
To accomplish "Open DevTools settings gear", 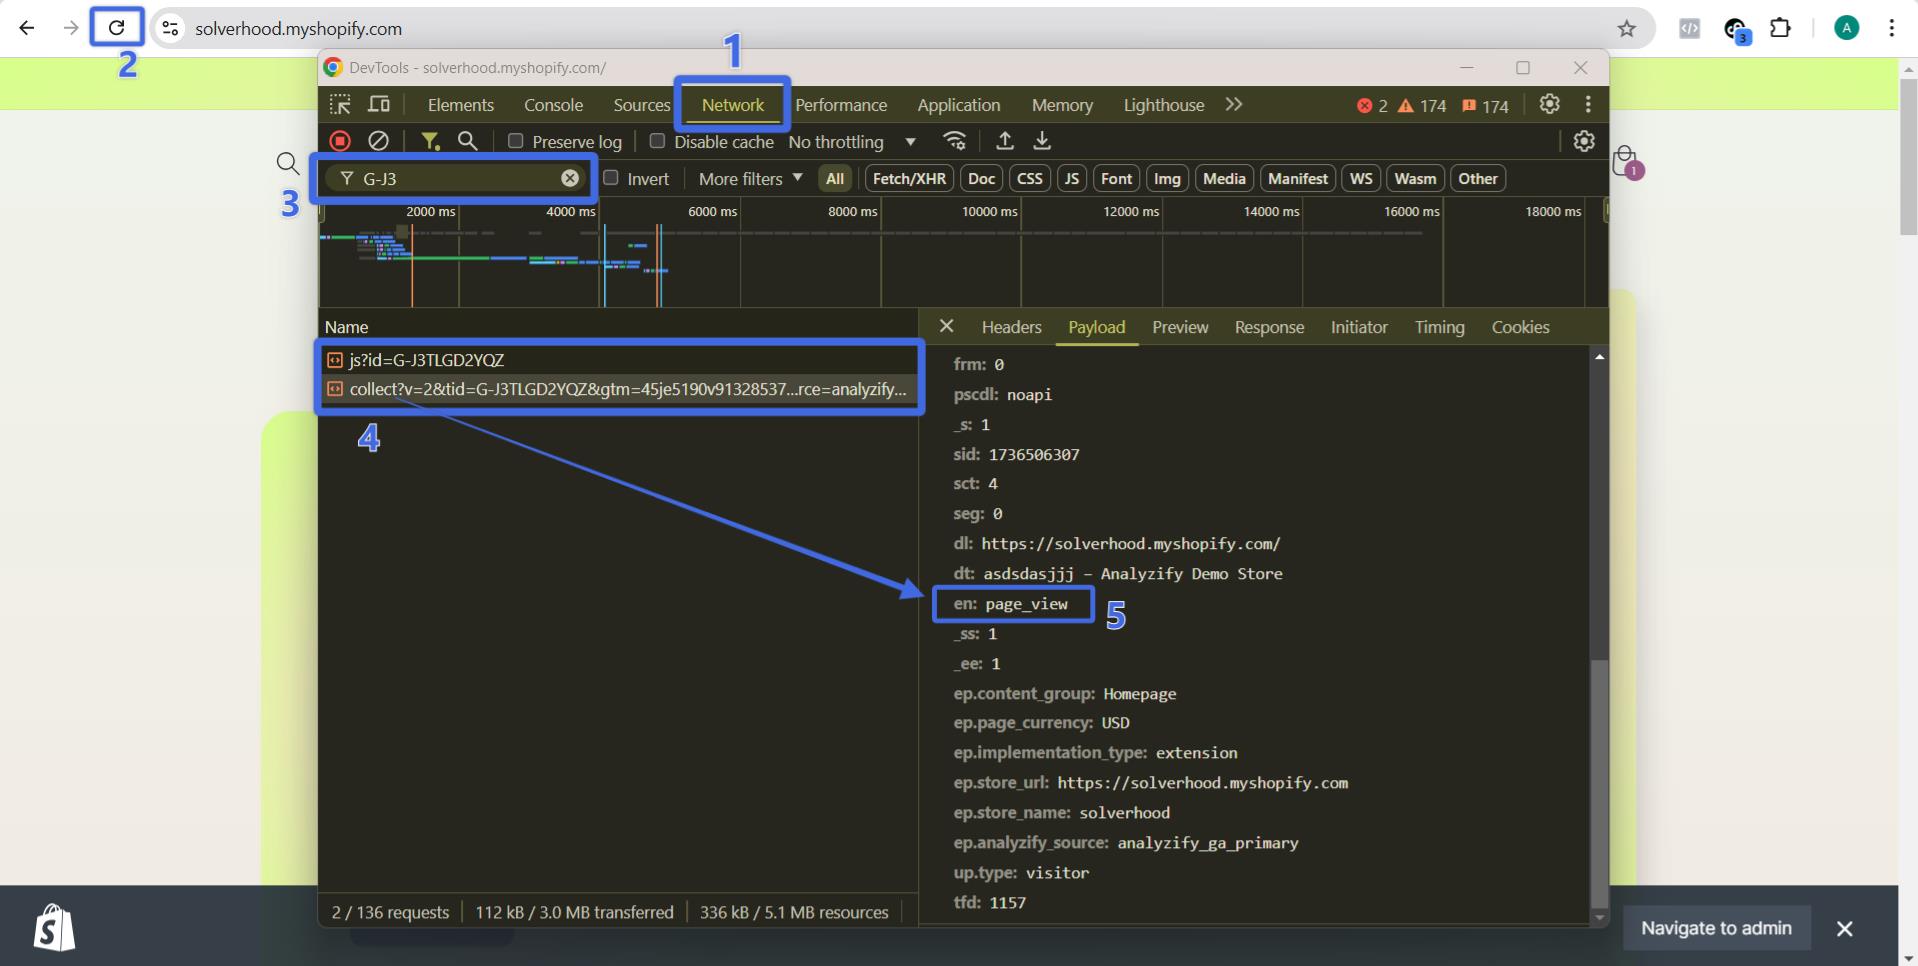I will (1549, 104).
